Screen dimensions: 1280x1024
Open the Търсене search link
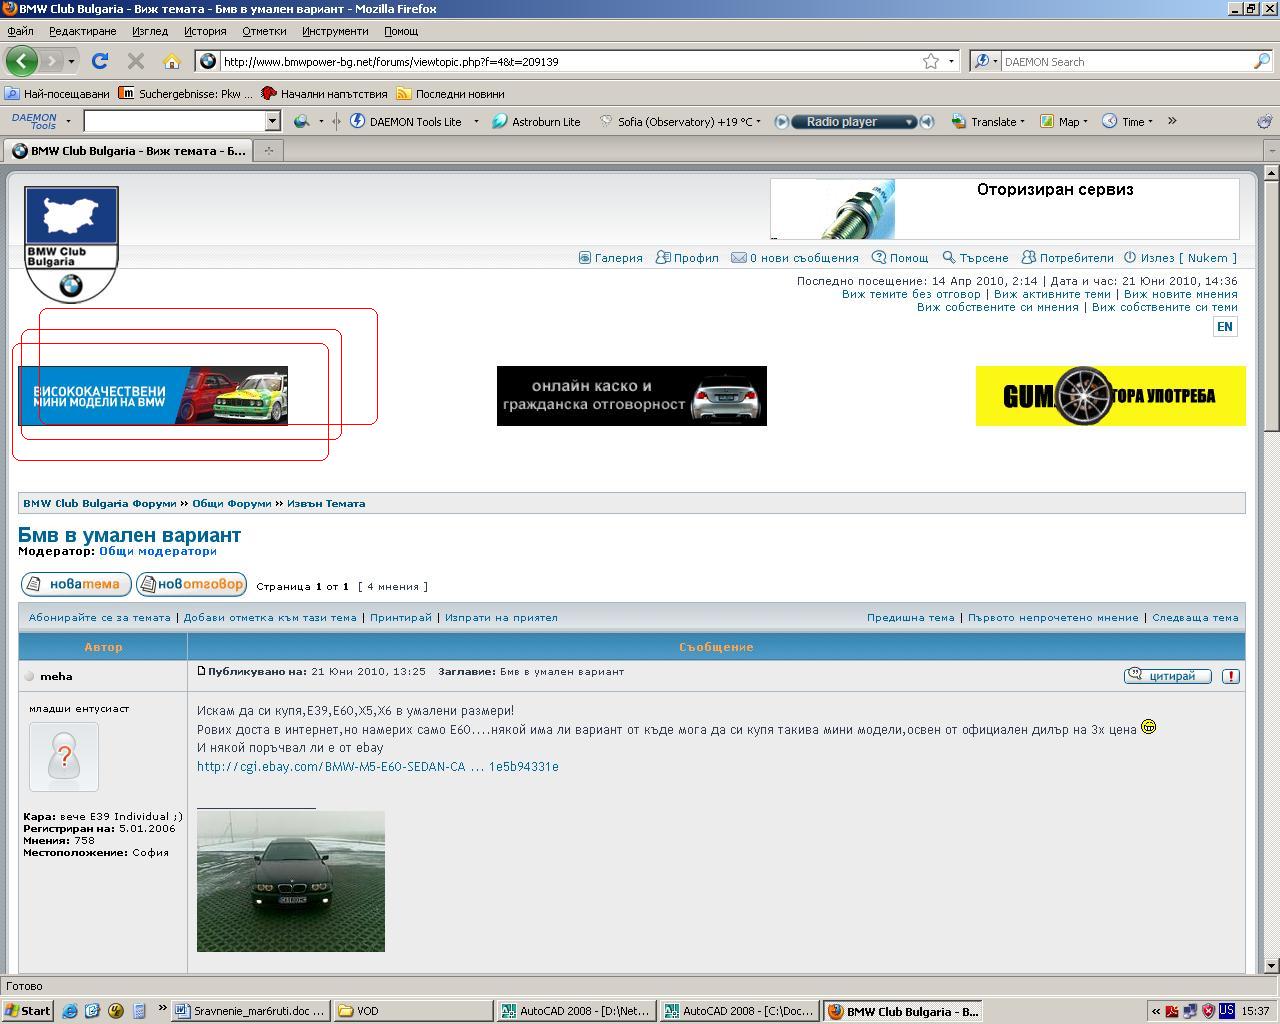click(975, 258)
